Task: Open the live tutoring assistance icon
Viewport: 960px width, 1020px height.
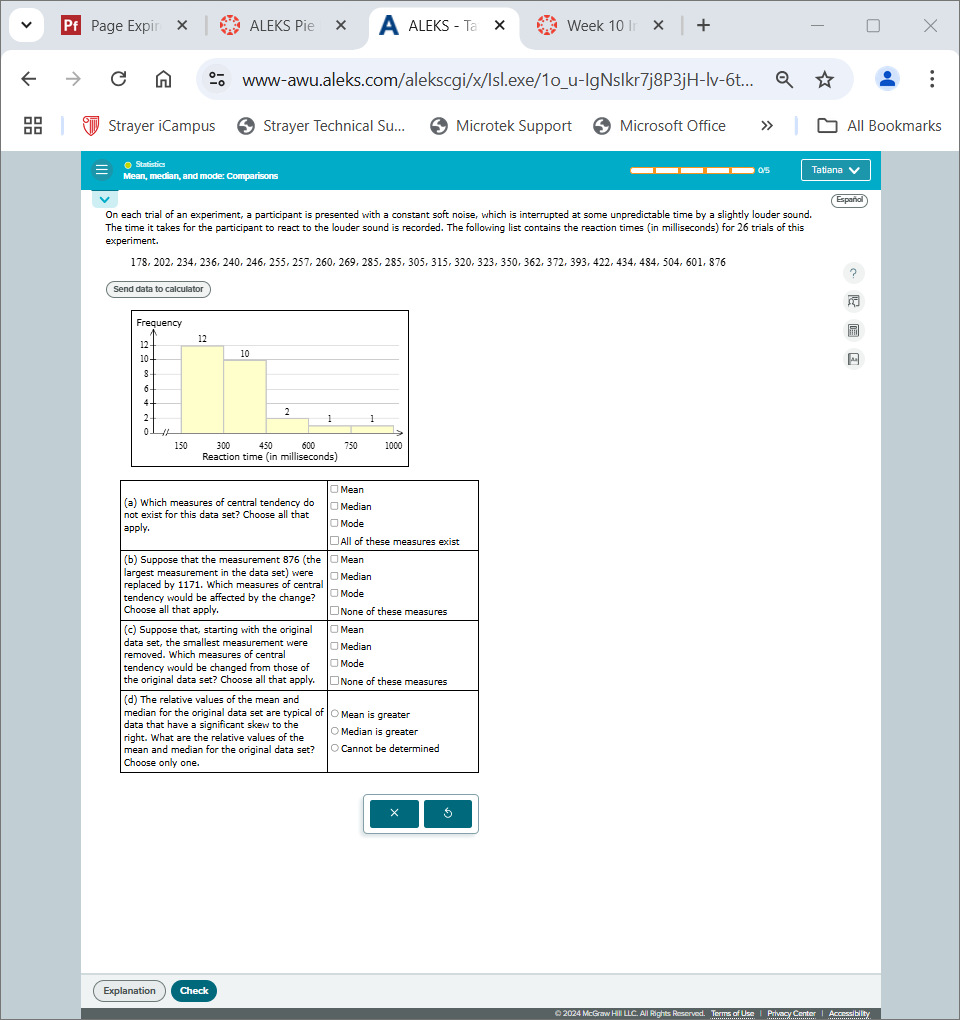Action: [x=853, y=301]
